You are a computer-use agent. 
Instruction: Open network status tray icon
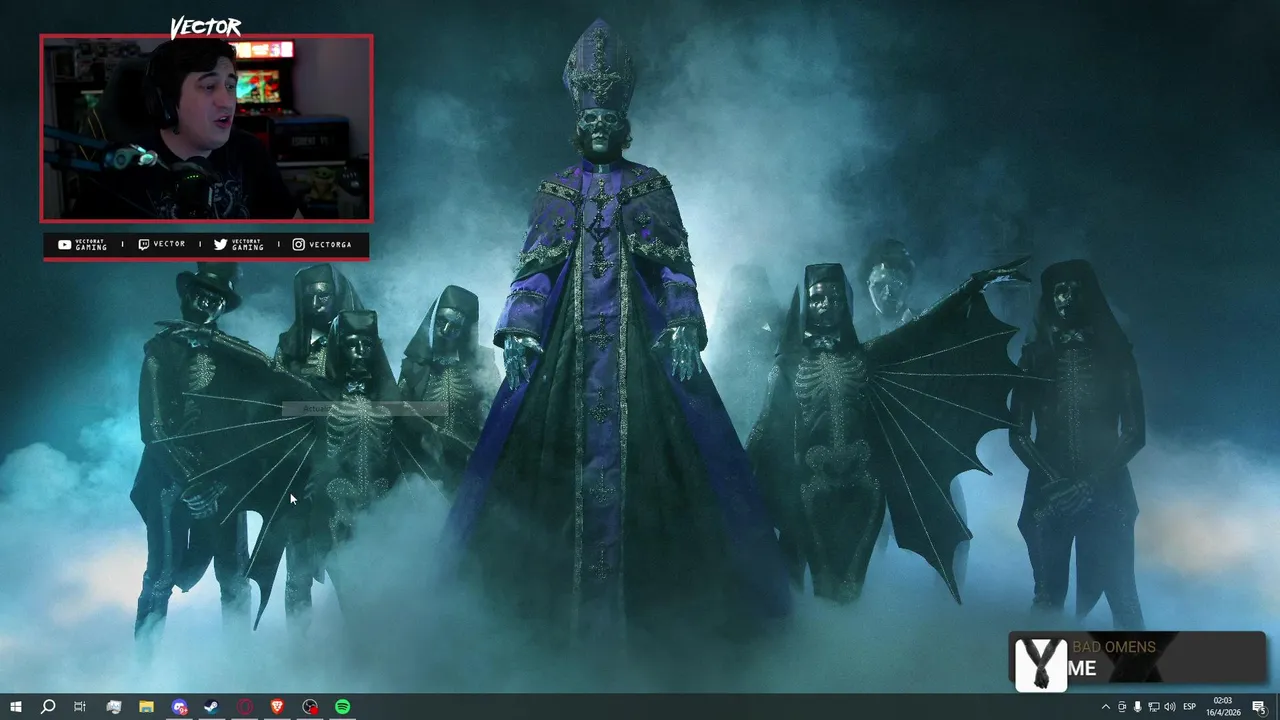[x=1153, y=707]
